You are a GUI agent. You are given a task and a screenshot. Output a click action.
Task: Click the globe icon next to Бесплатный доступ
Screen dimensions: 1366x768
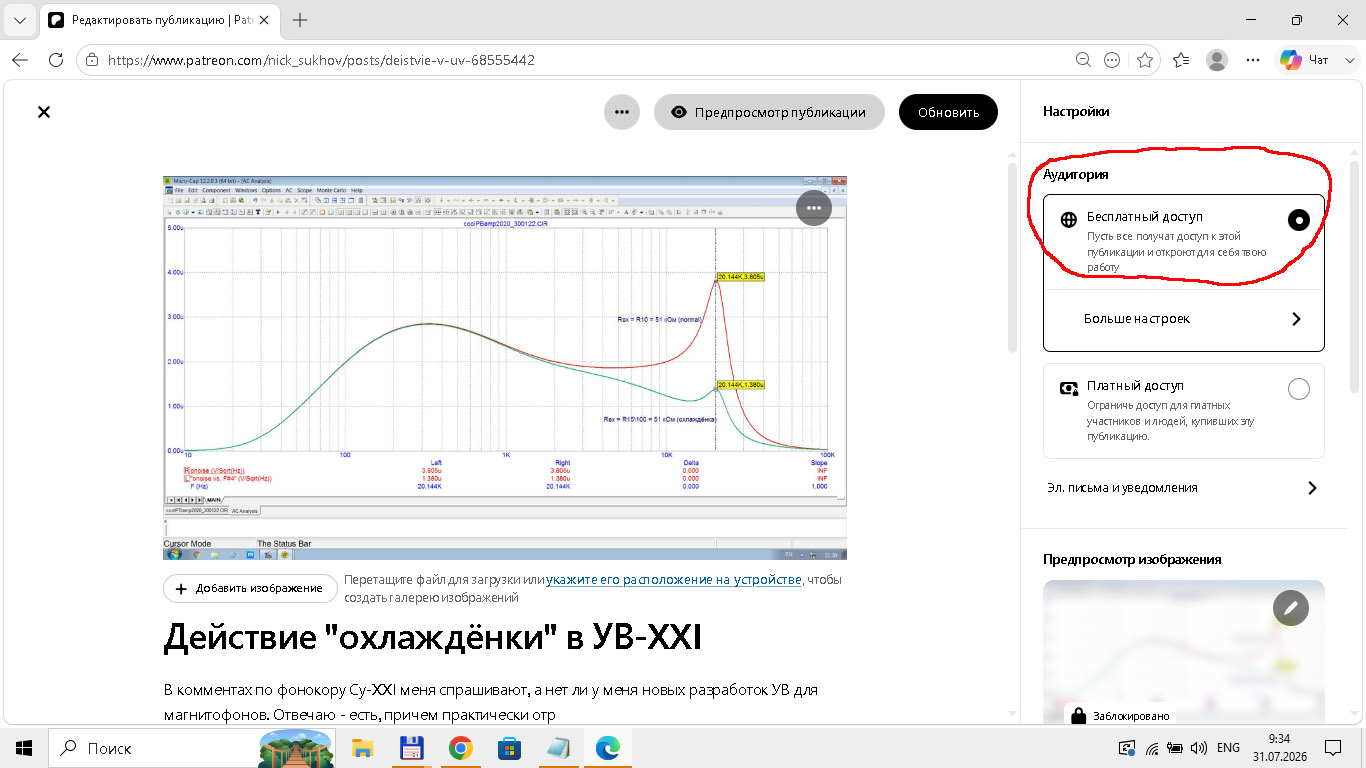coord(1068,219)
